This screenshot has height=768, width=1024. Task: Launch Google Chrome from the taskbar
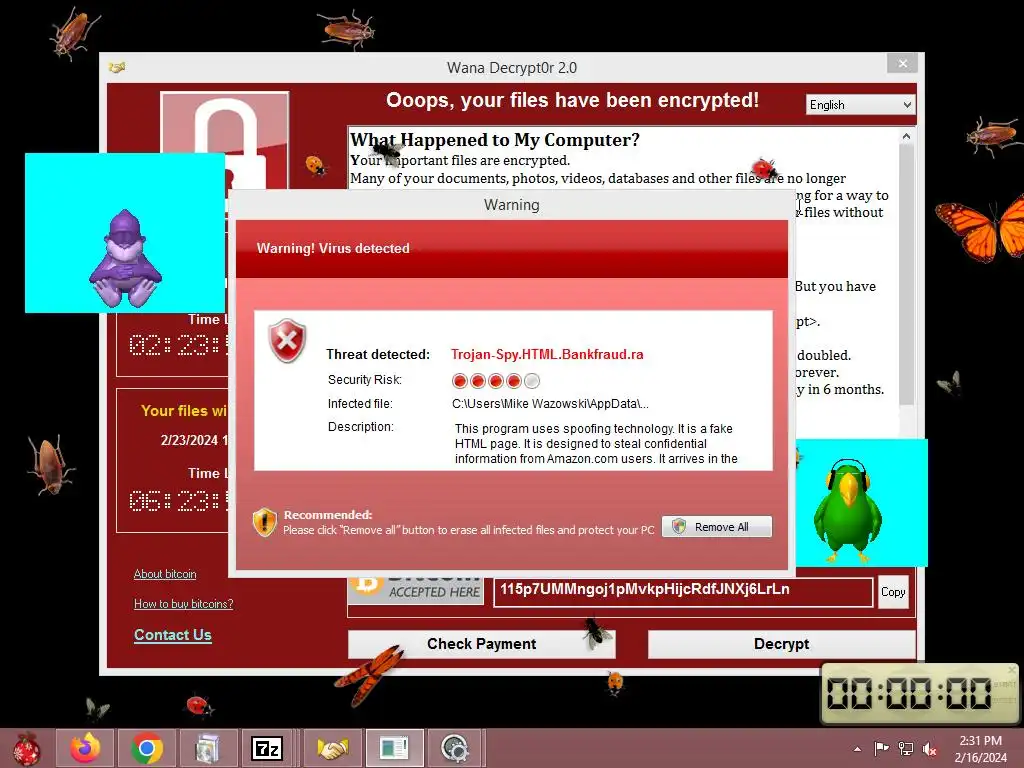[x=147, y=748]
